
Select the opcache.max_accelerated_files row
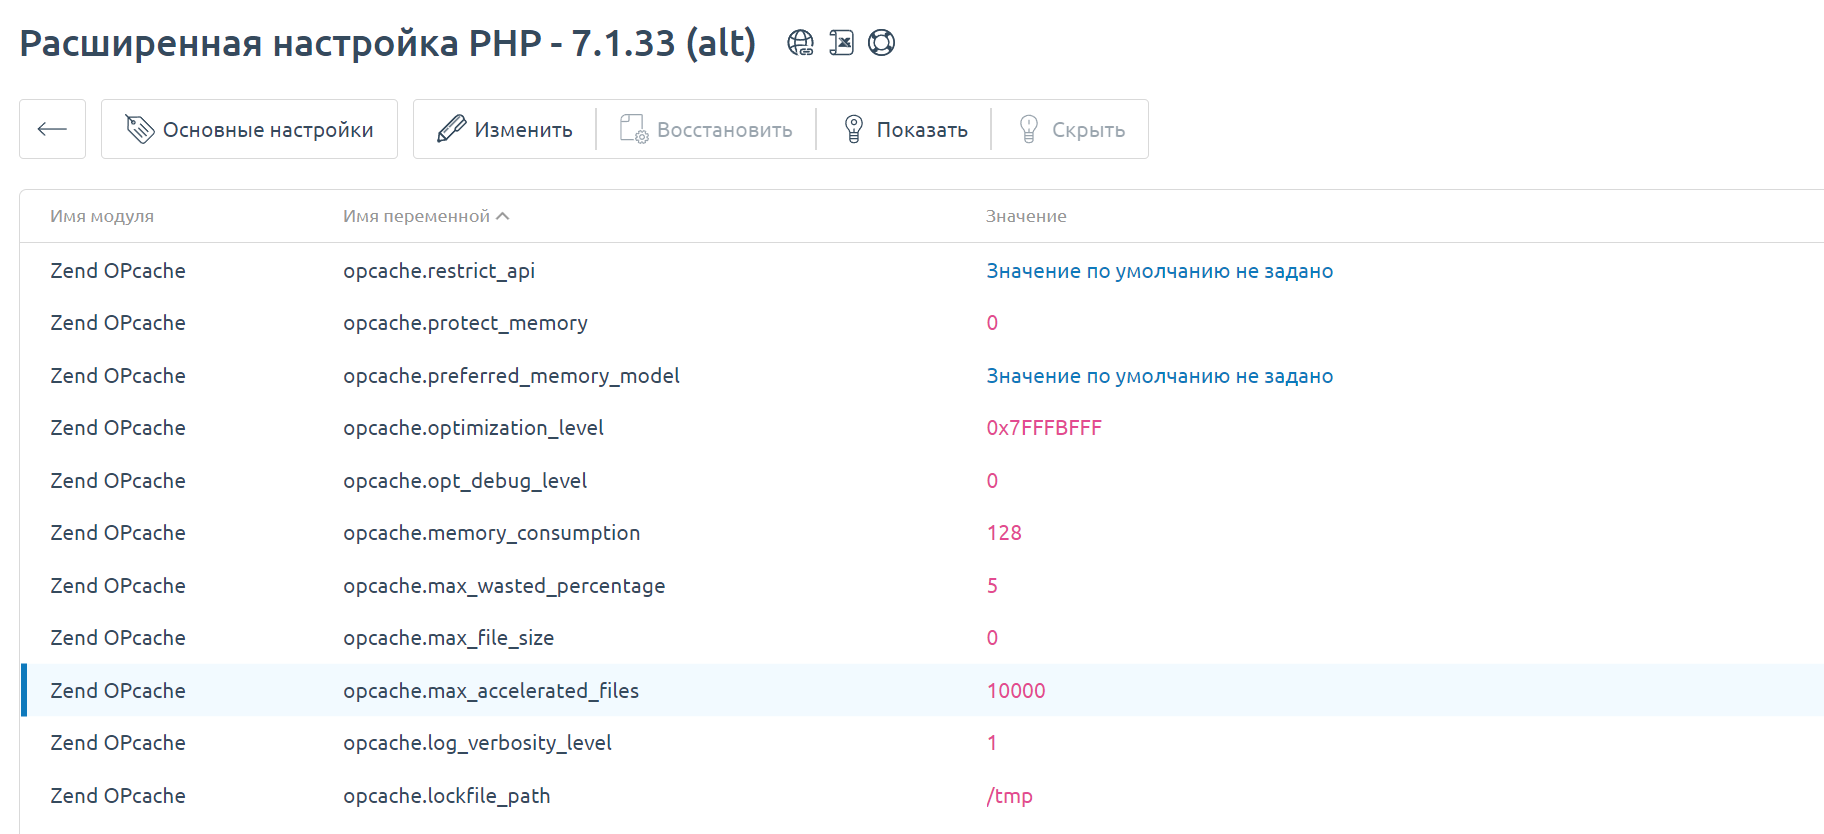(490, 691)
